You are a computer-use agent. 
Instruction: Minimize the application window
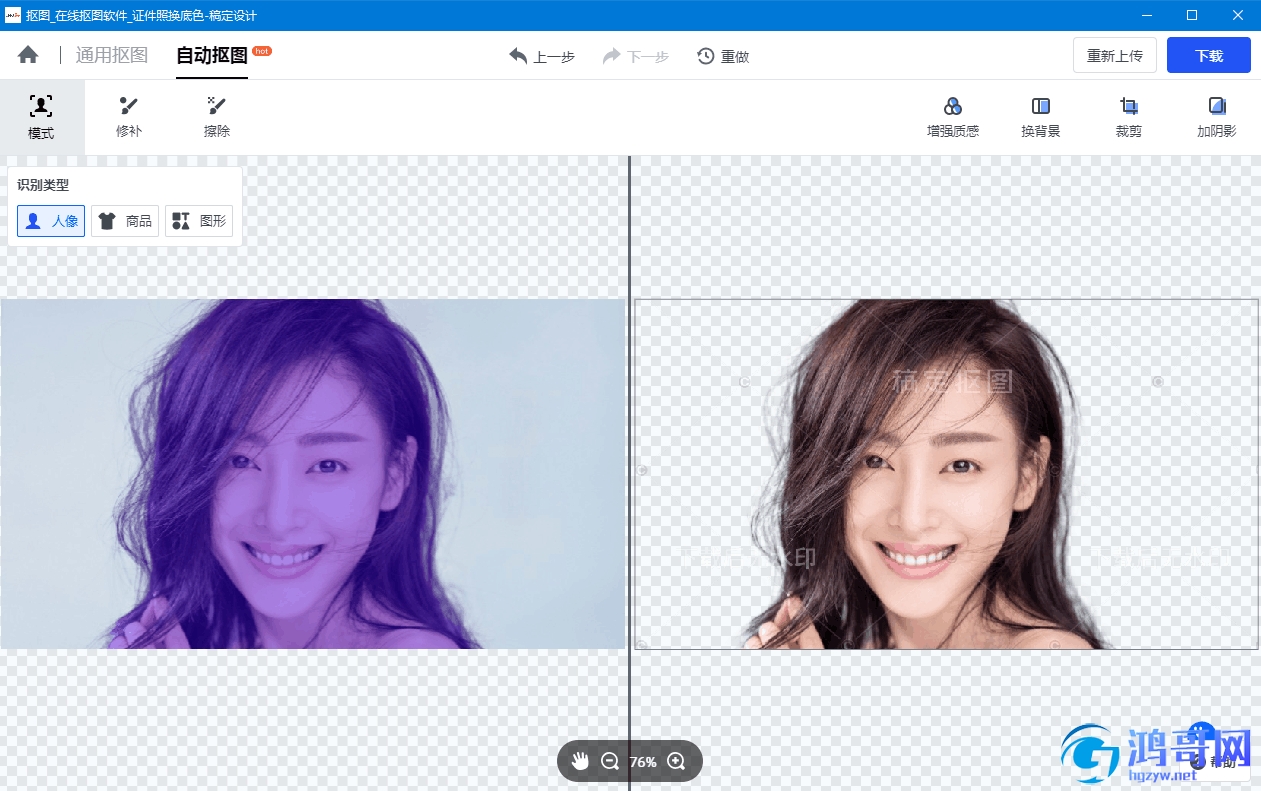point(1145,15)
